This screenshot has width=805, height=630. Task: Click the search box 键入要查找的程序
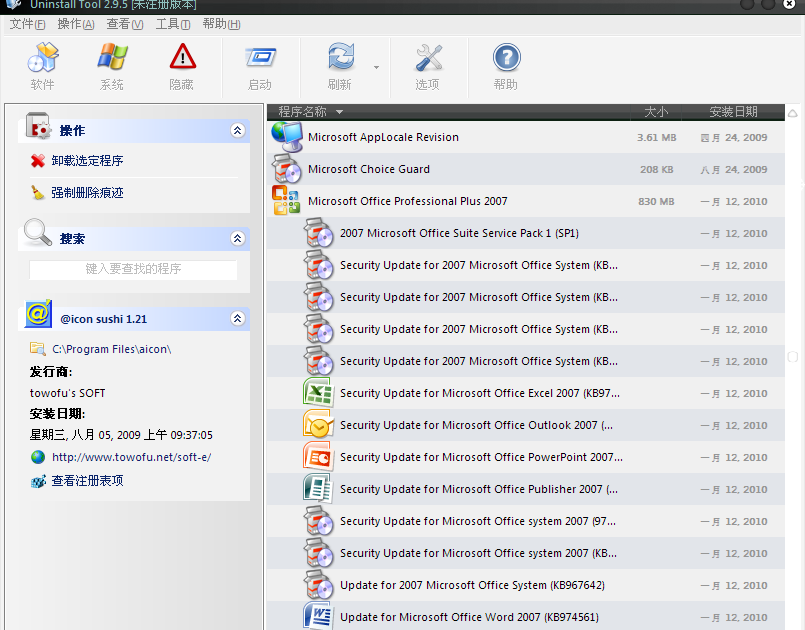click(133, 269)
